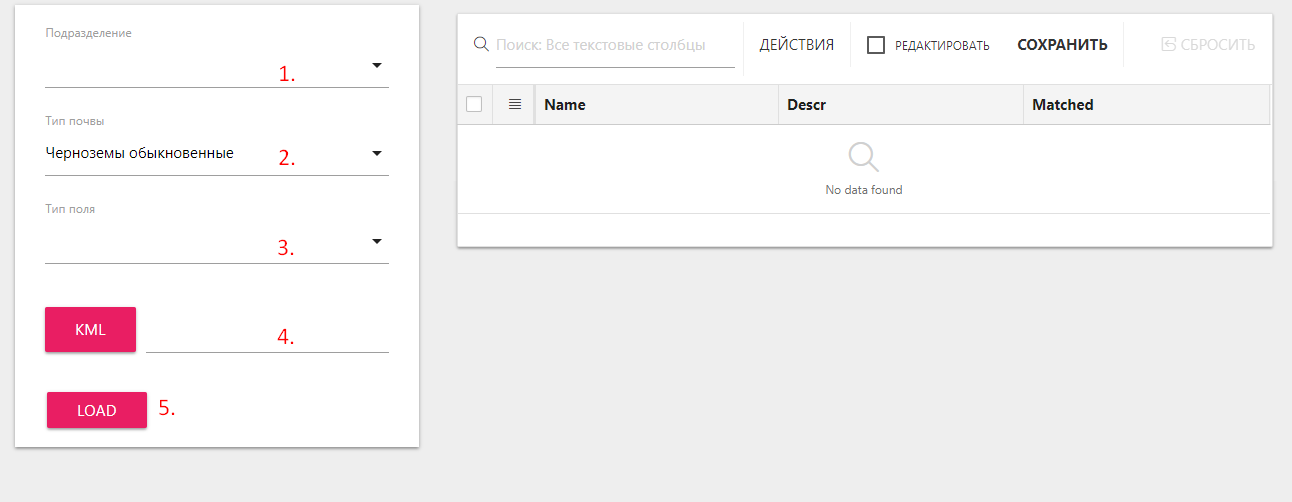This screenshot has width=1292, height=502.
Task: Sort by the Name column header
Action: click(565, 105)
